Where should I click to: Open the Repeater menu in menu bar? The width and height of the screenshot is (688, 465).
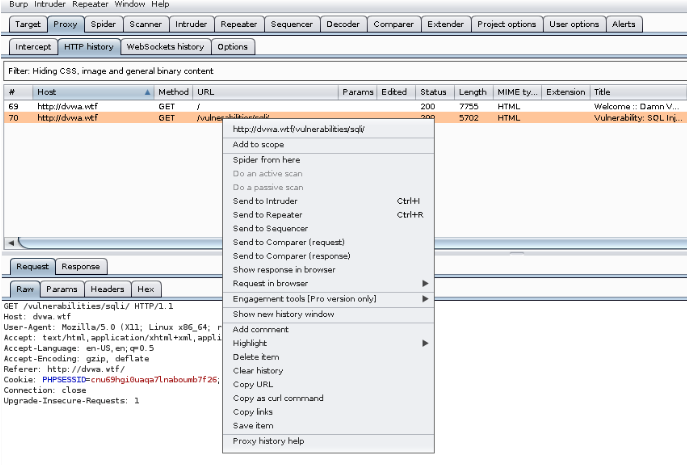point(90,4)
